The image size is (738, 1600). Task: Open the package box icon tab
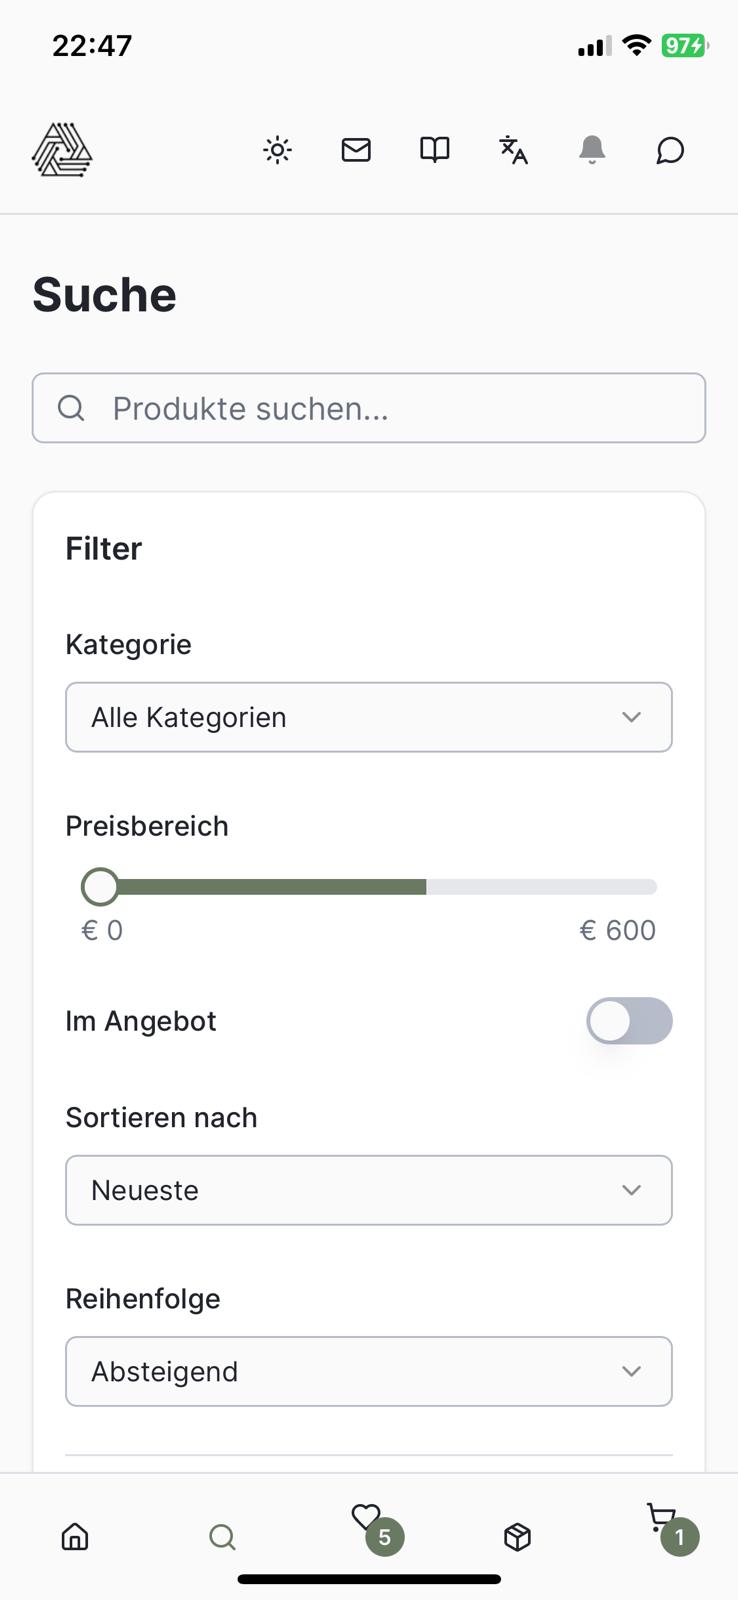tap(517, 1537)
